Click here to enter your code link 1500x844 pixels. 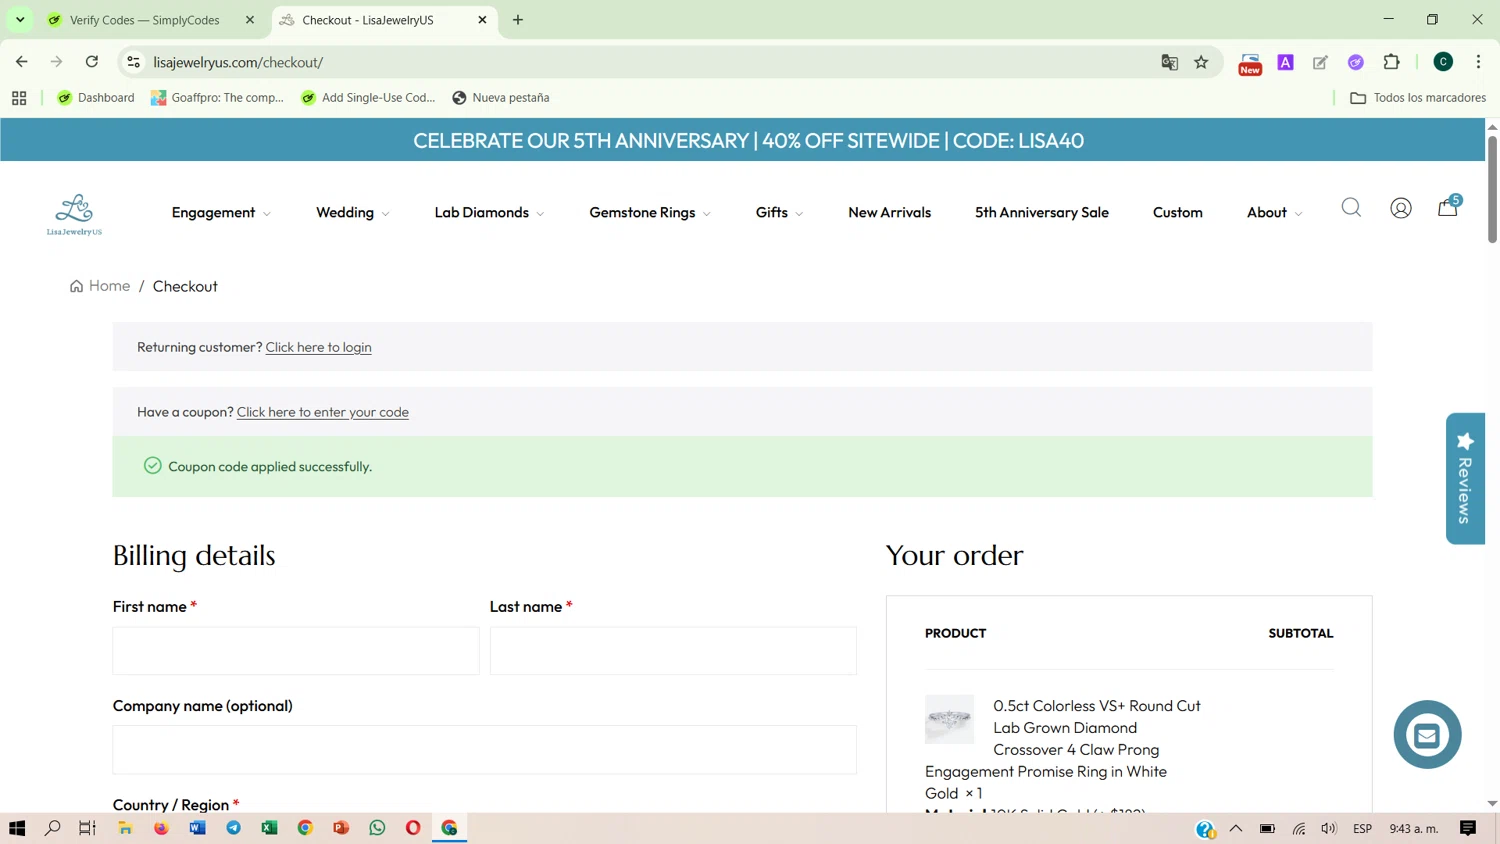323,412
